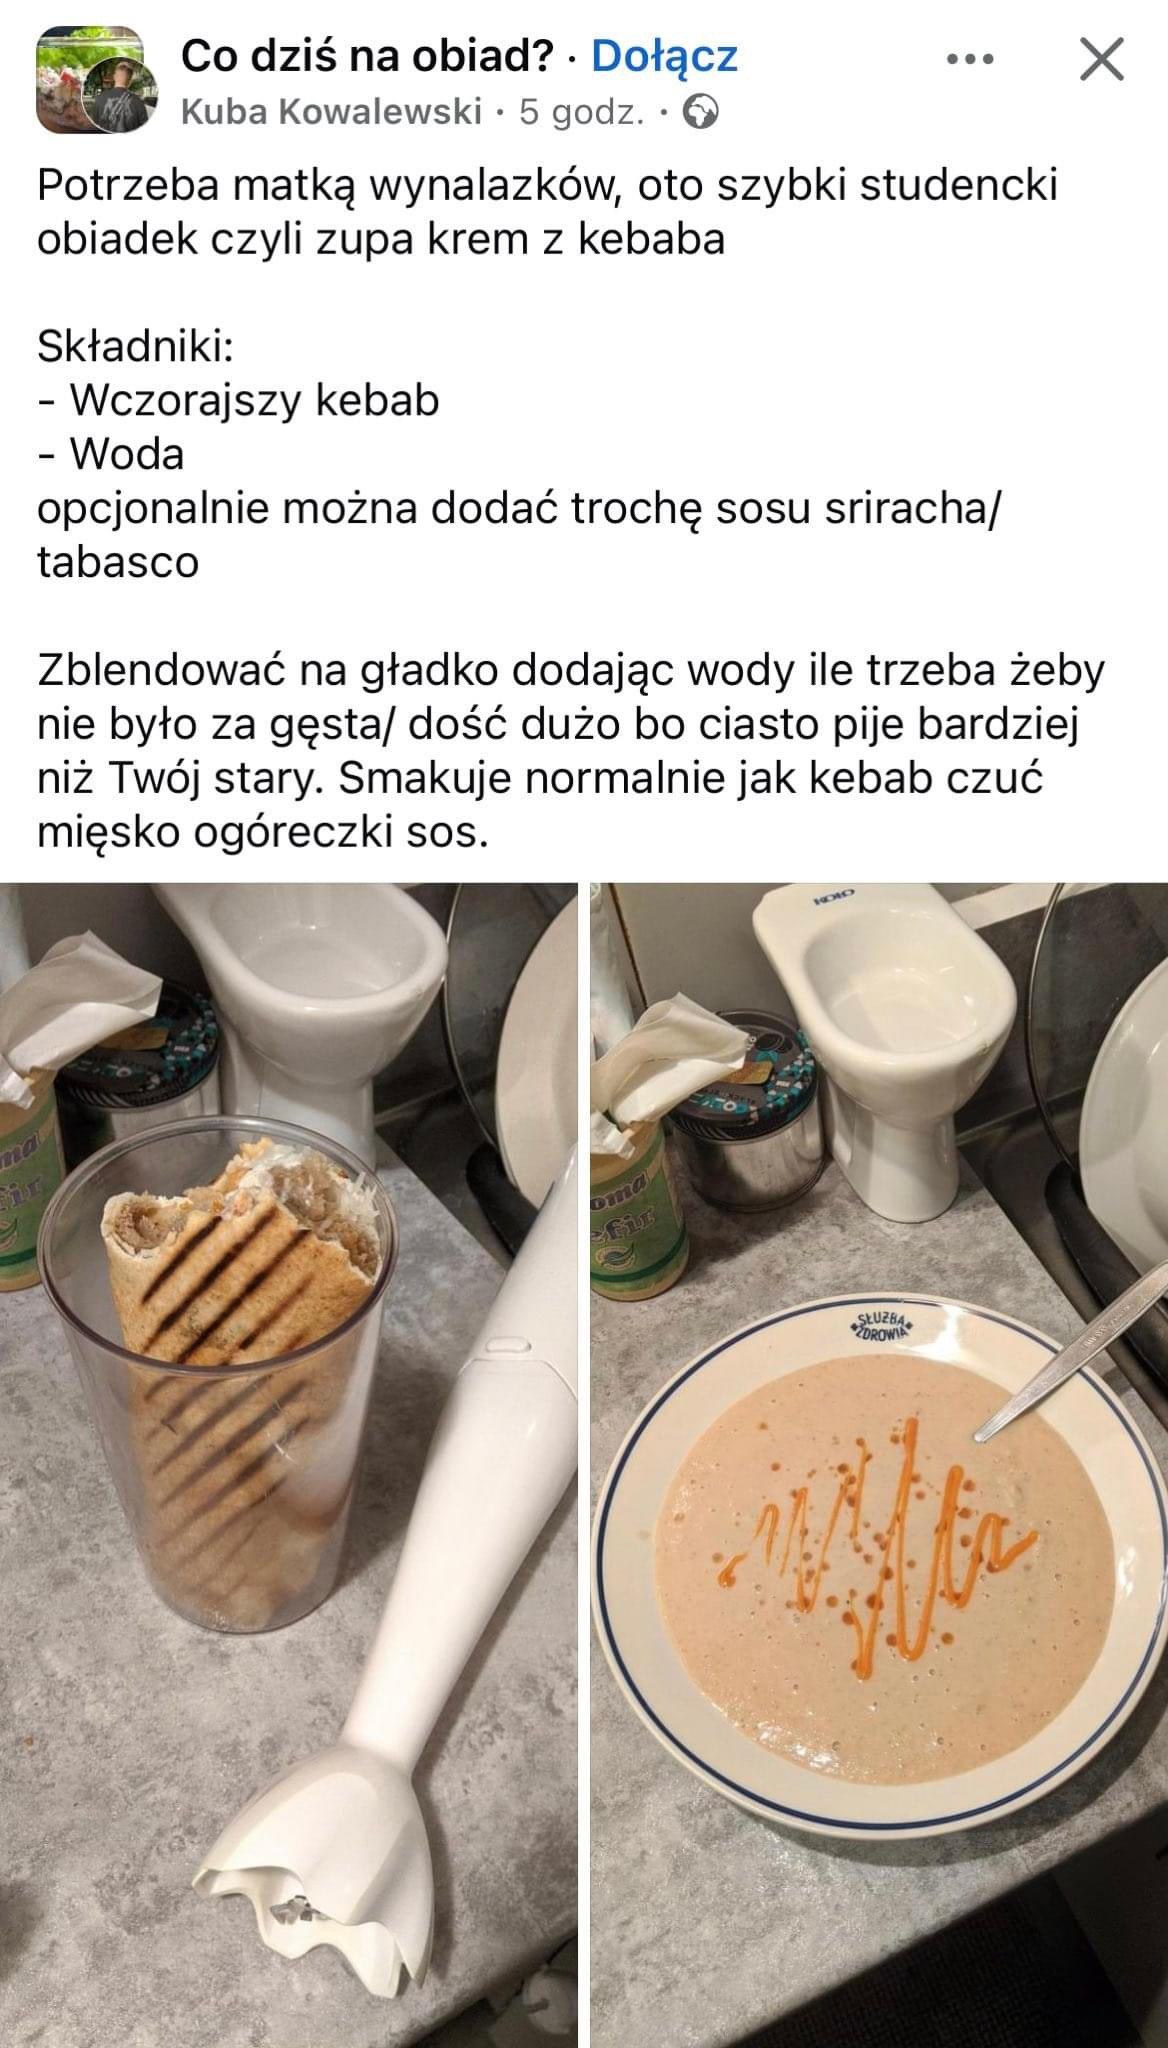Viewport: 1168px width, 2048px height.
Task: Click the post text starting Potrzeba matką wynalazków
Action: pos(548,212)
